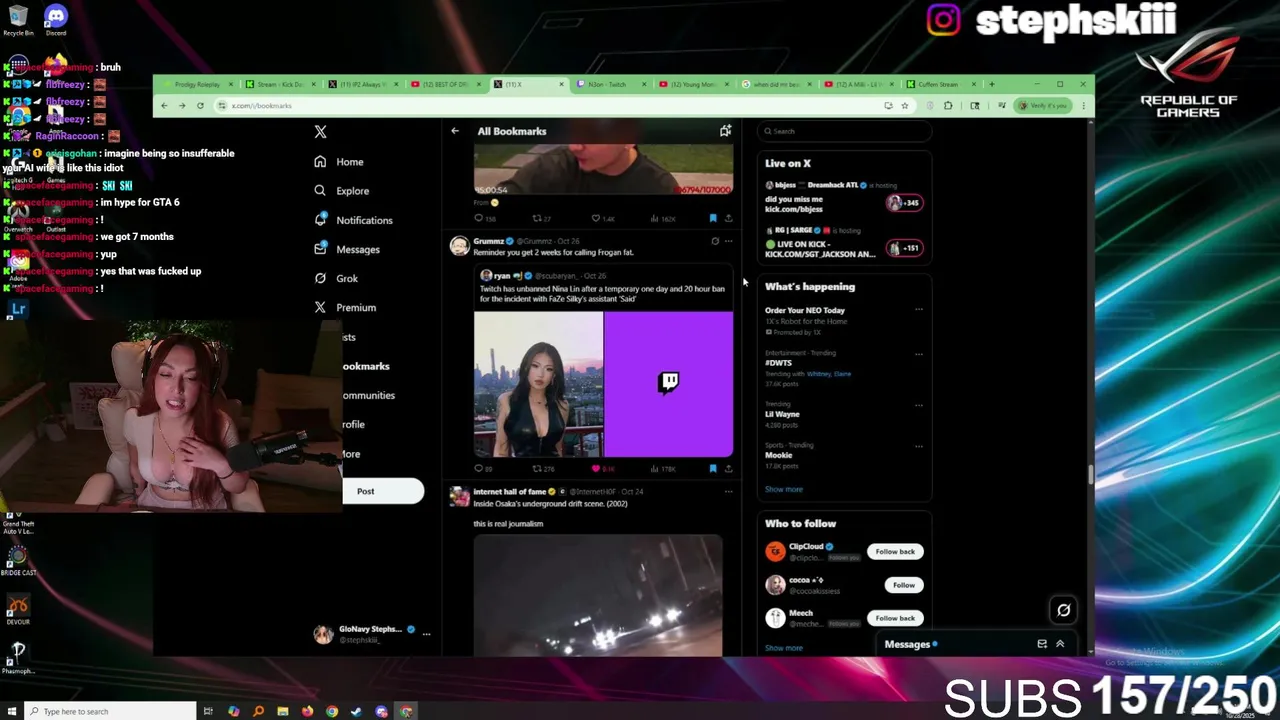Reload the page in Chrome
Image resolution: width=1280 pixels, height=720 pixels.
coord(200,105)
